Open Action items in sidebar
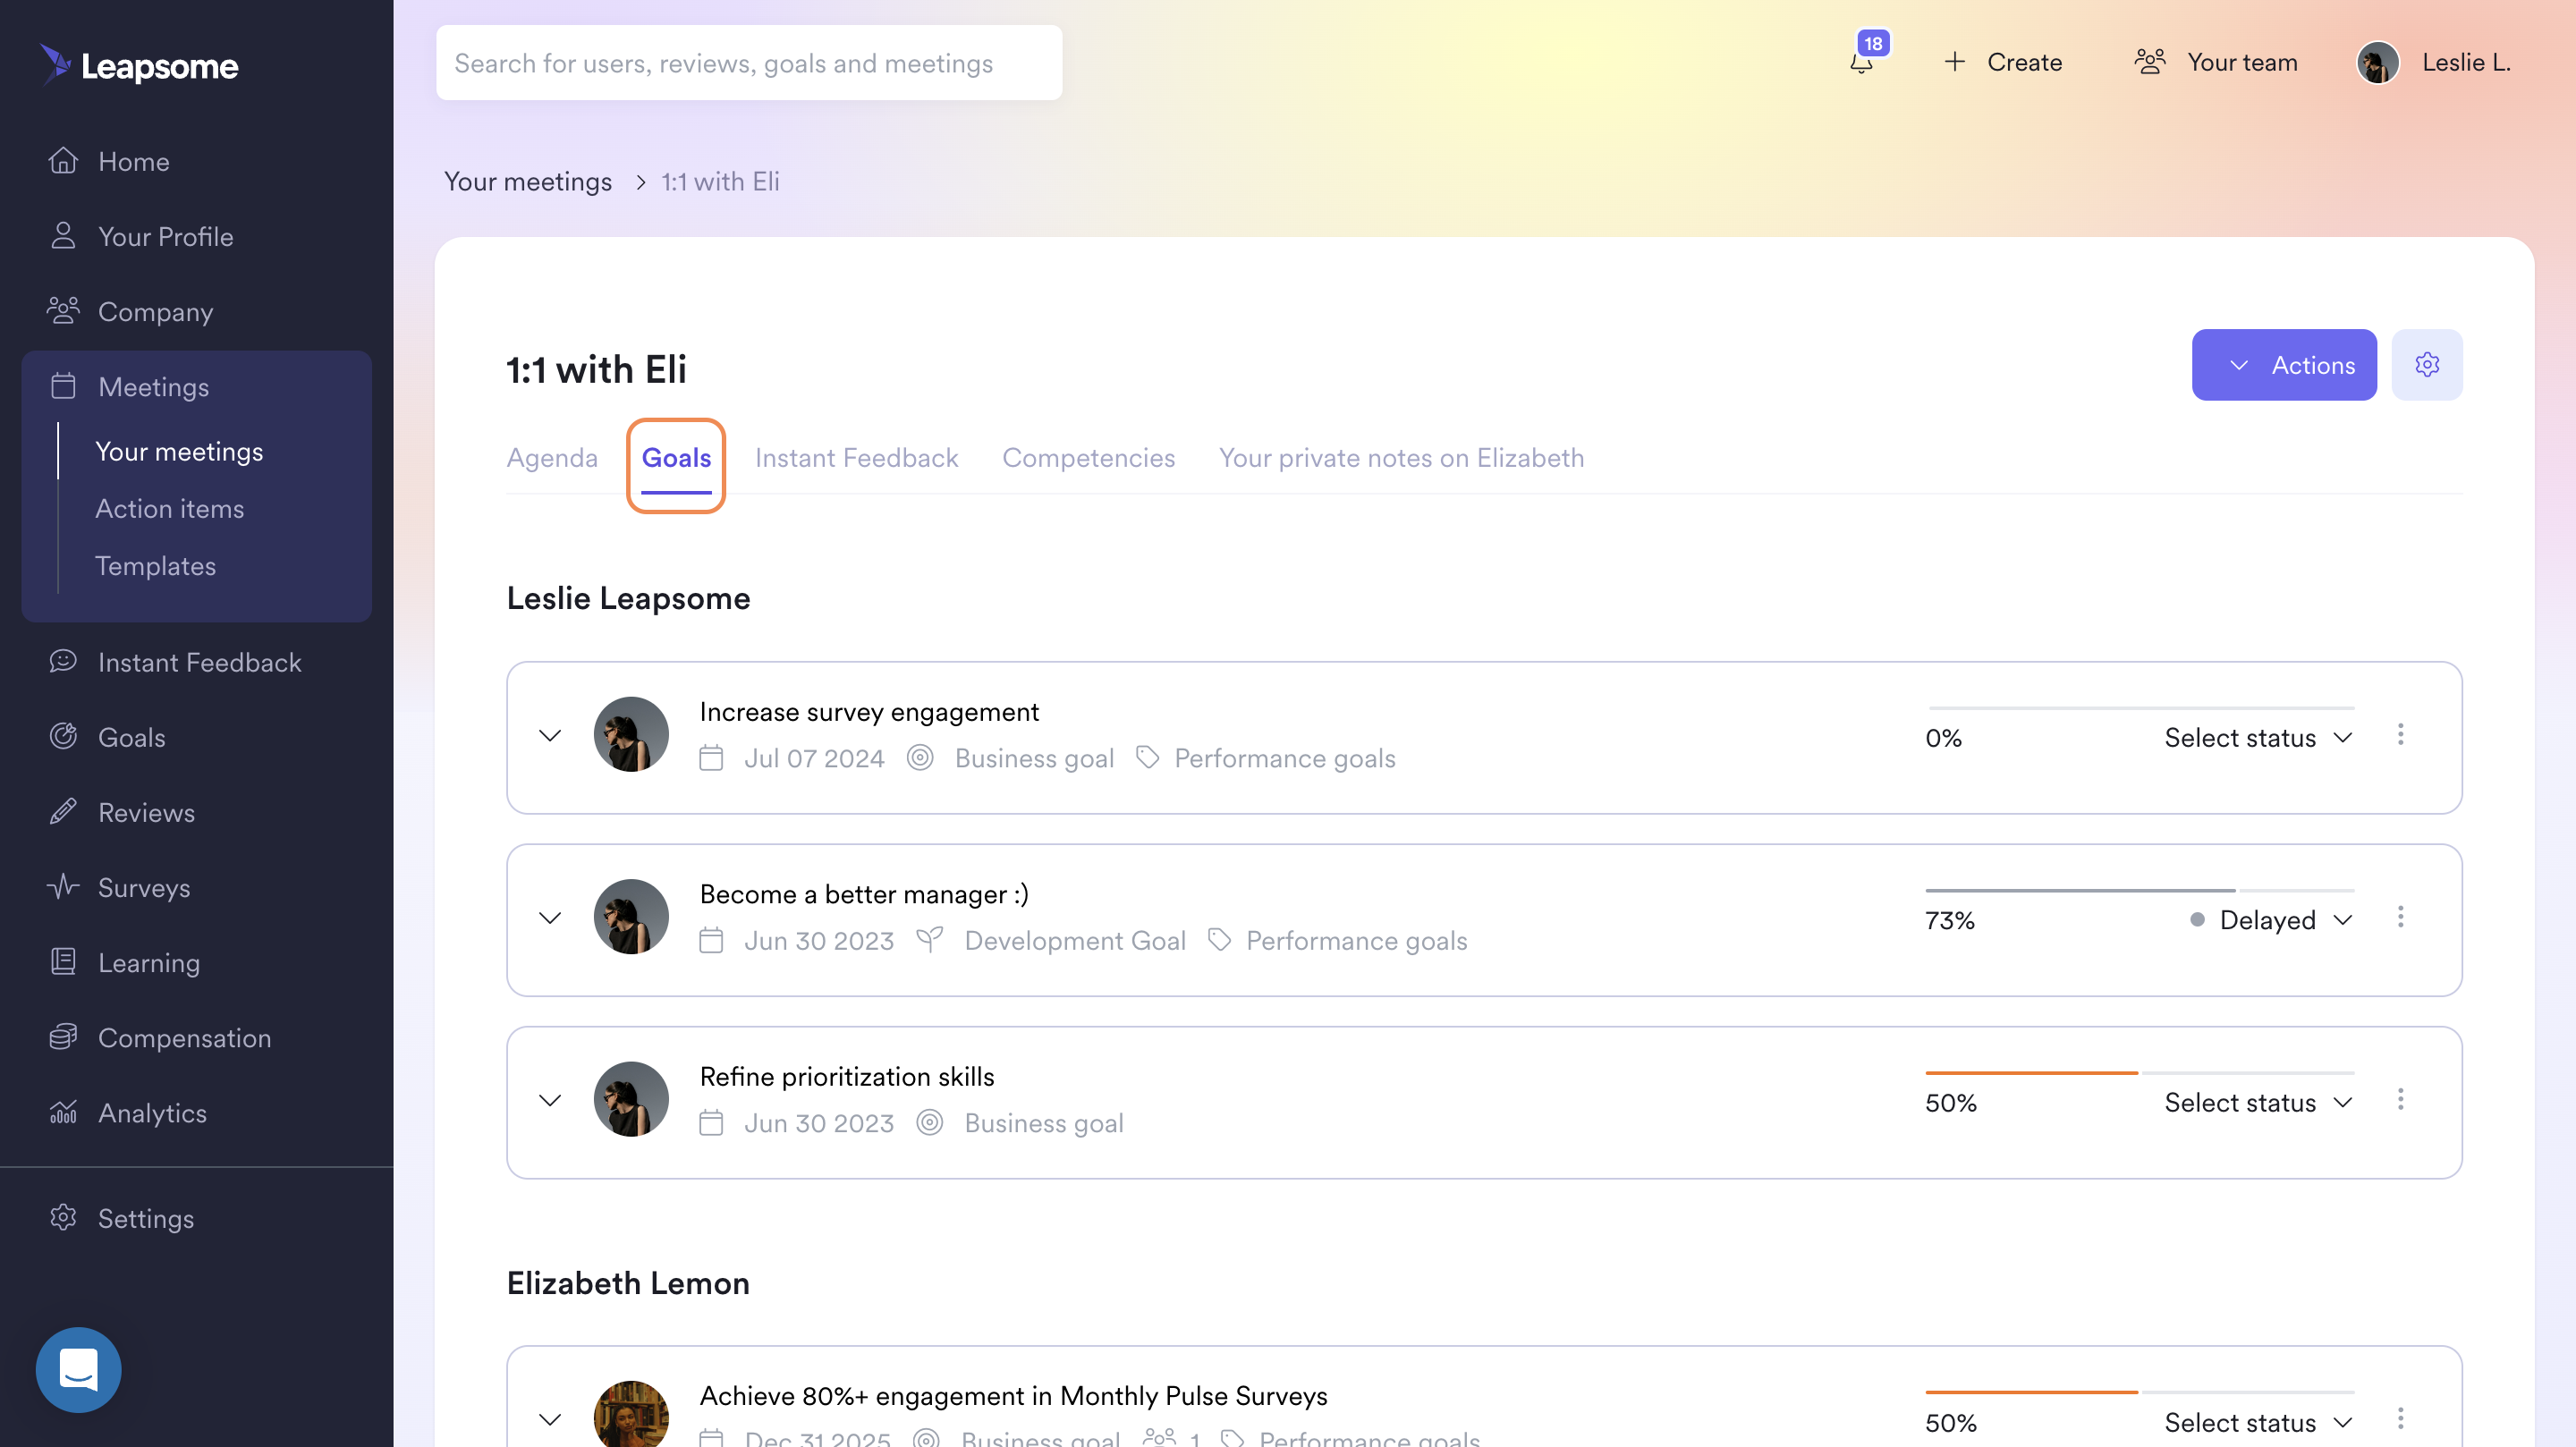 (169, 509)
